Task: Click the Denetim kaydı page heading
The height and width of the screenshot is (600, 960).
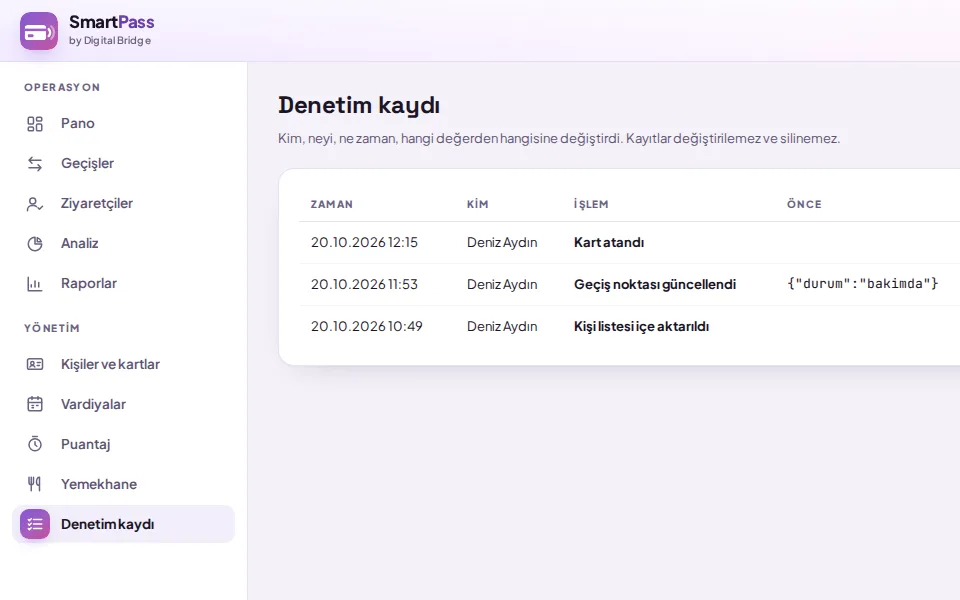Action: tap(359, 105)
